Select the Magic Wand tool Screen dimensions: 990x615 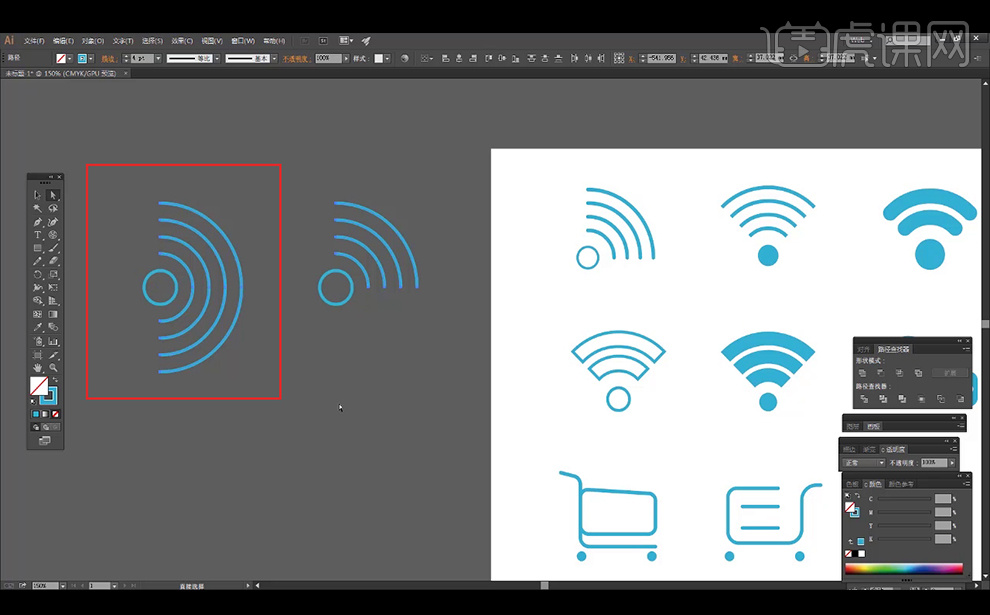(38, 208)
